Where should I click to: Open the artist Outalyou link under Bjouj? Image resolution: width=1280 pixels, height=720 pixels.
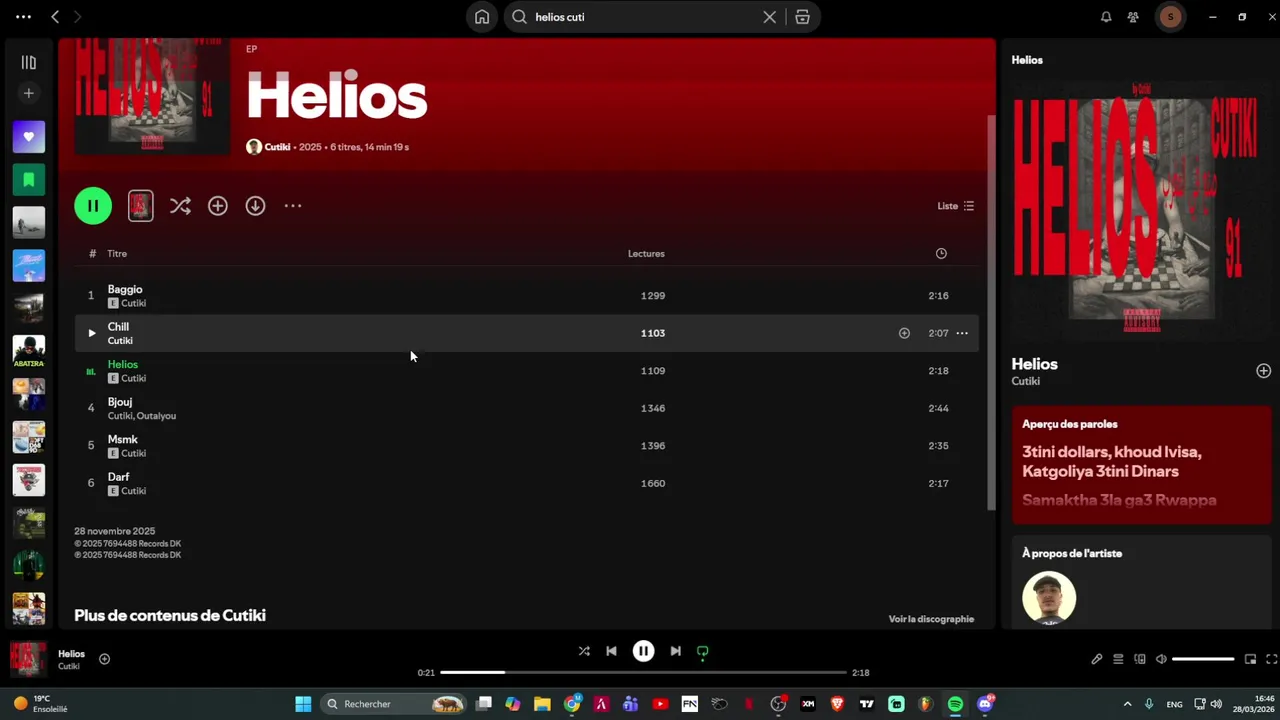click(156, 416)
